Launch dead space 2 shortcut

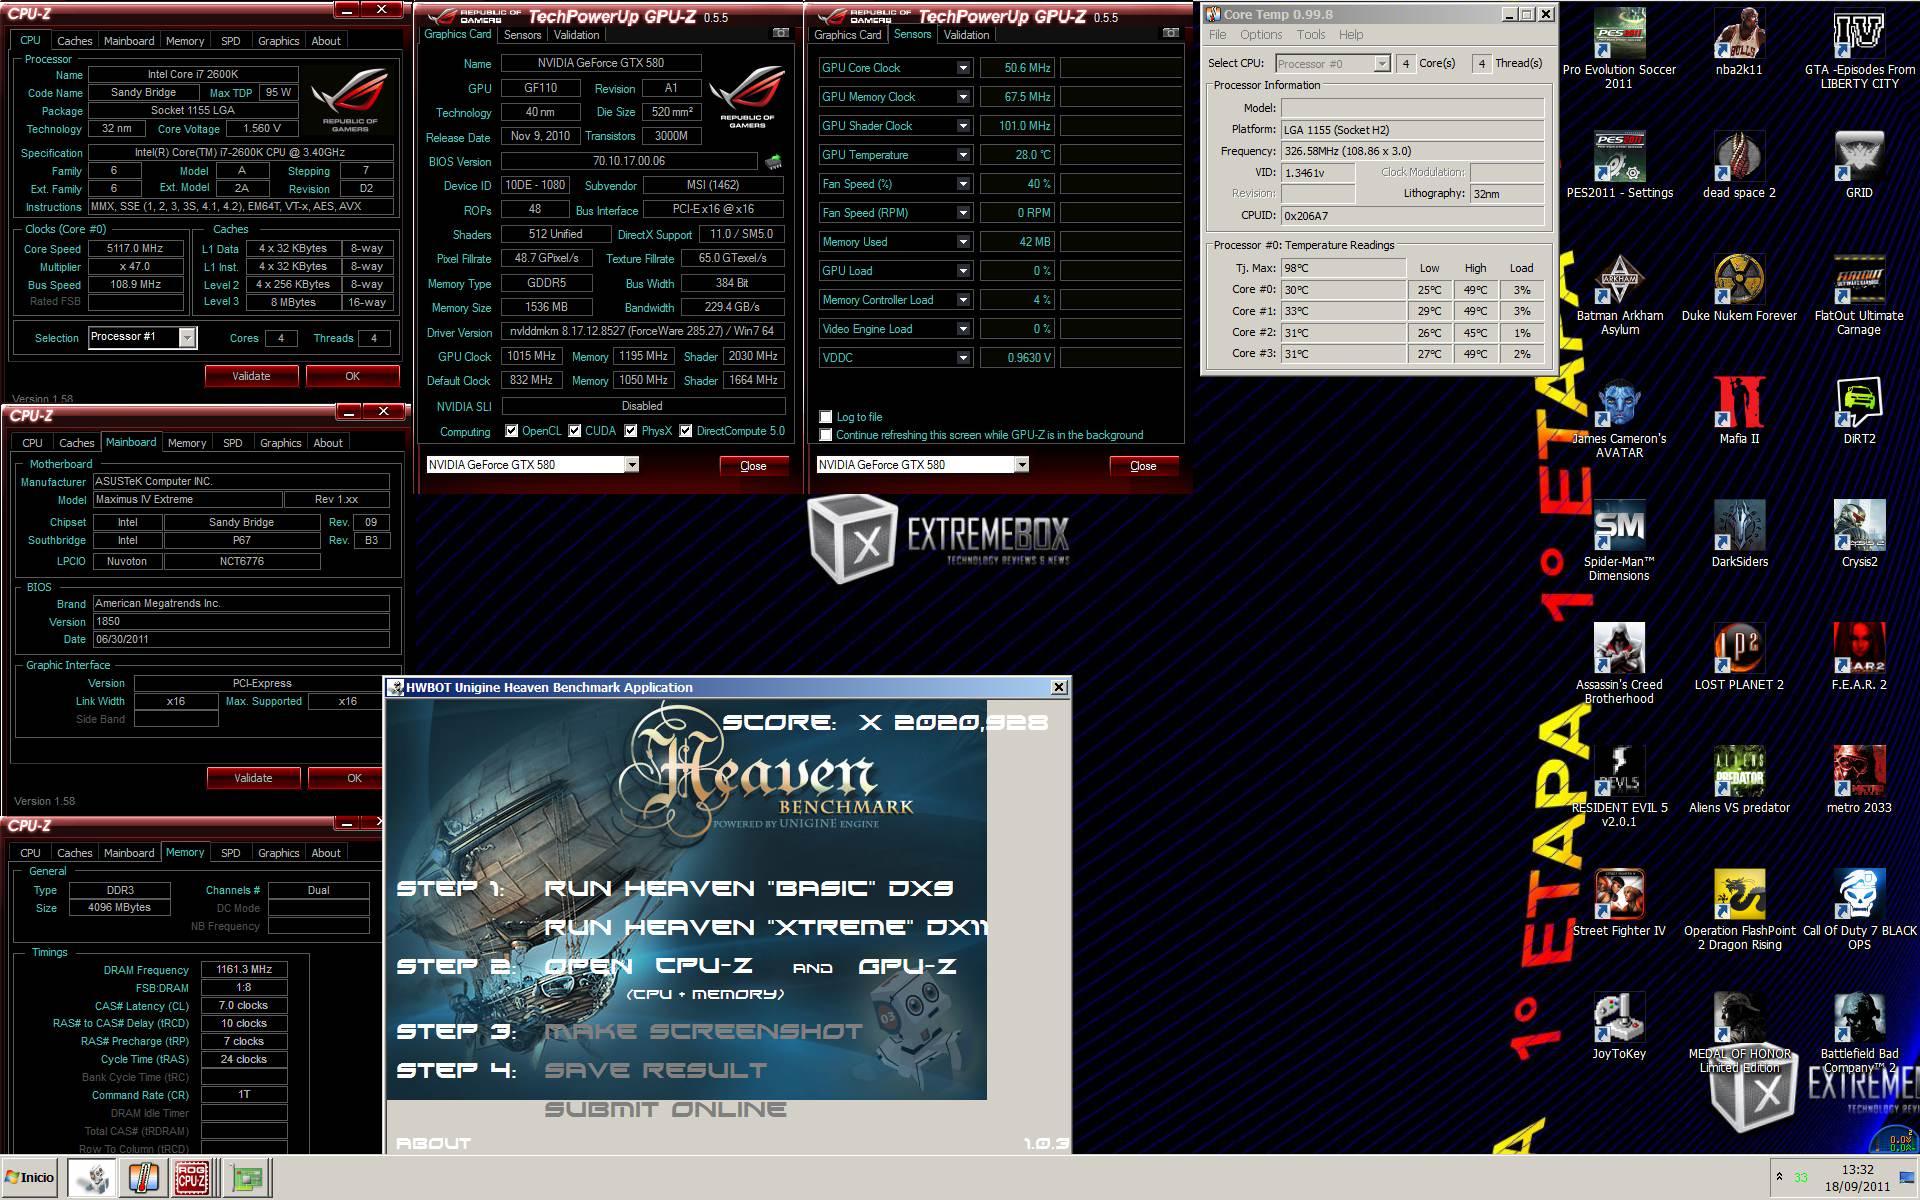tap(1739, 166)
